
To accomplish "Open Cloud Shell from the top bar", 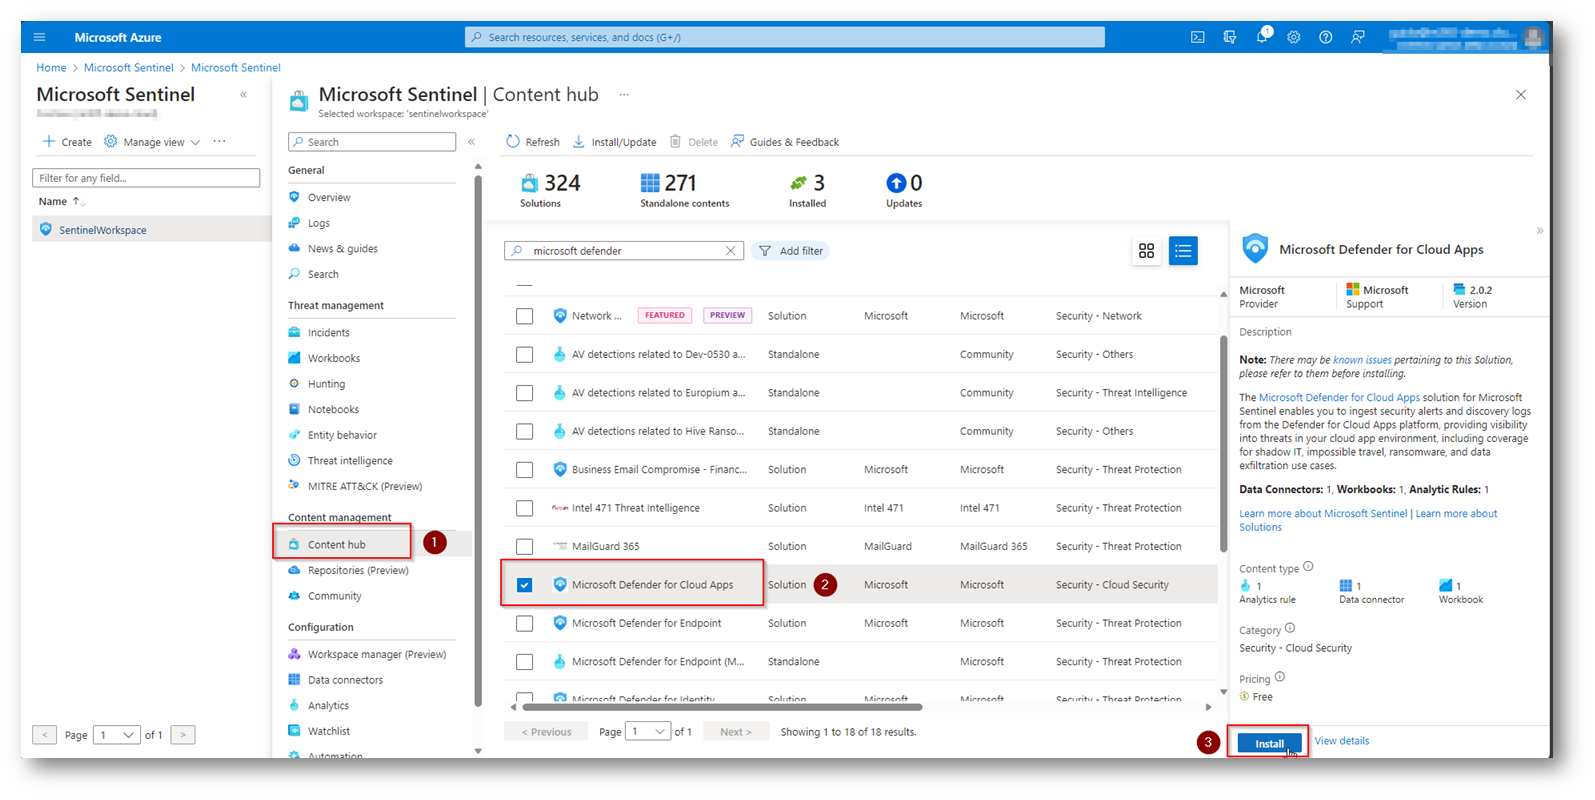I will click(1197, 37).
